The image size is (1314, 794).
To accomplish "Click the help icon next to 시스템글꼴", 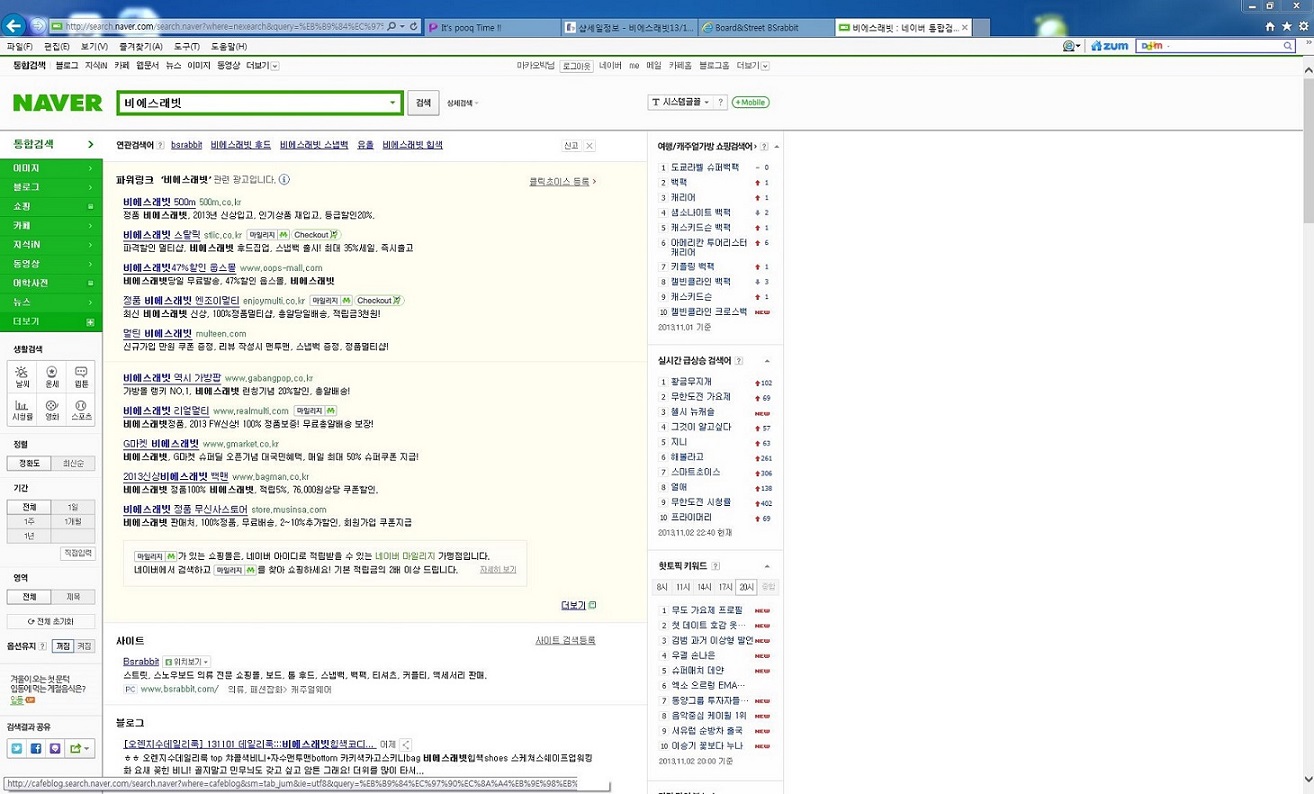I will 720,102.
